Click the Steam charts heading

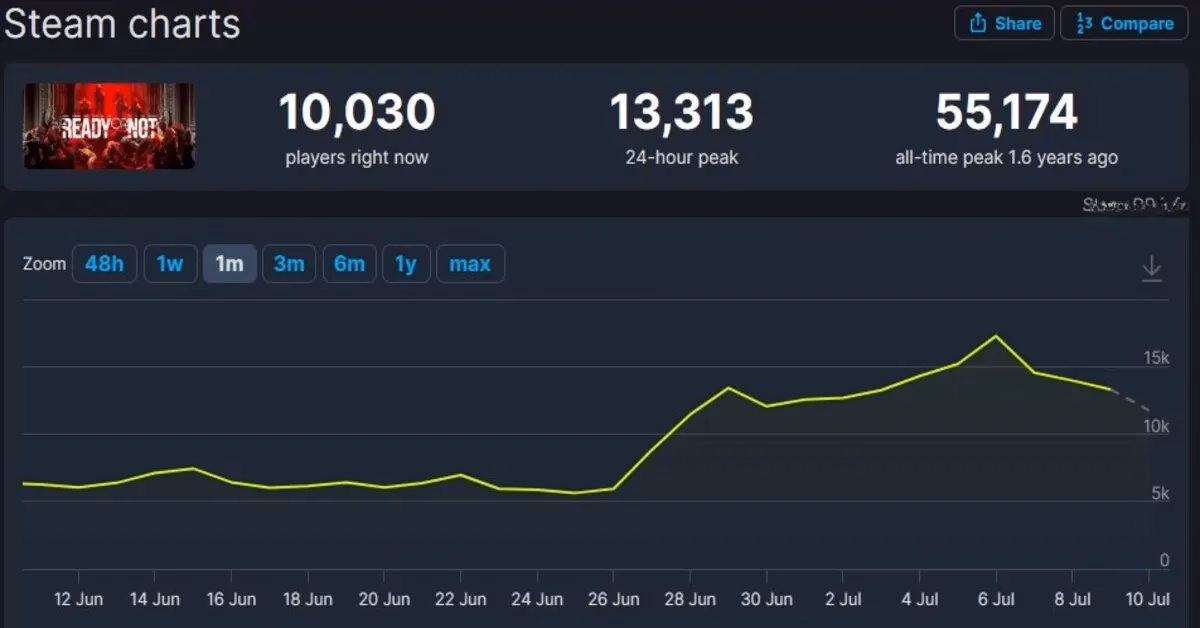120,24
